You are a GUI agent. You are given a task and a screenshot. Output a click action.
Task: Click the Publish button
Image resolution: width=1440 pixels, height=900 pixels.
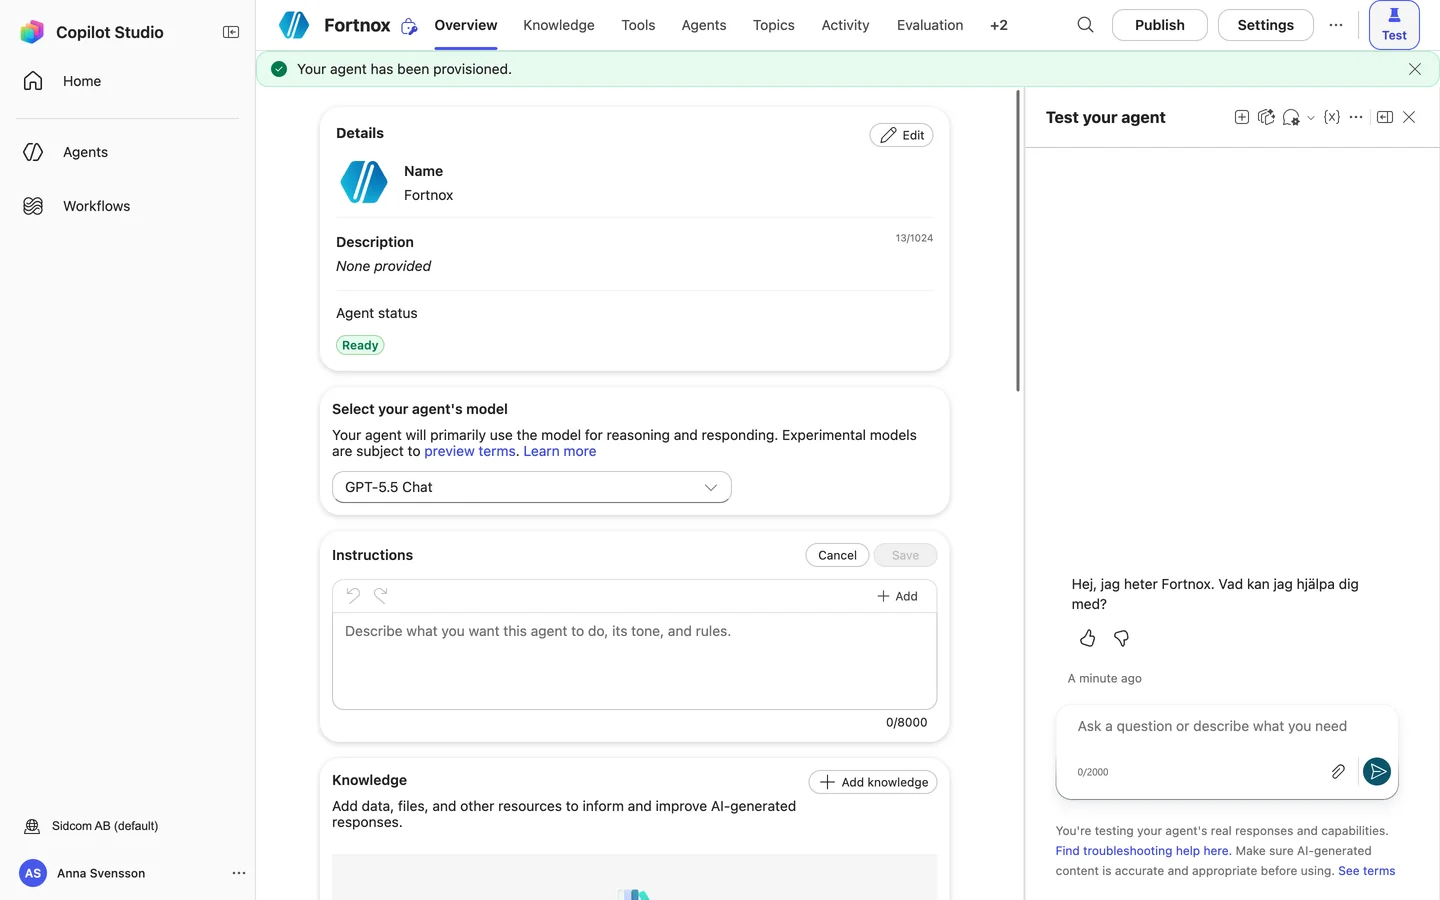(x=1160, y=25)
